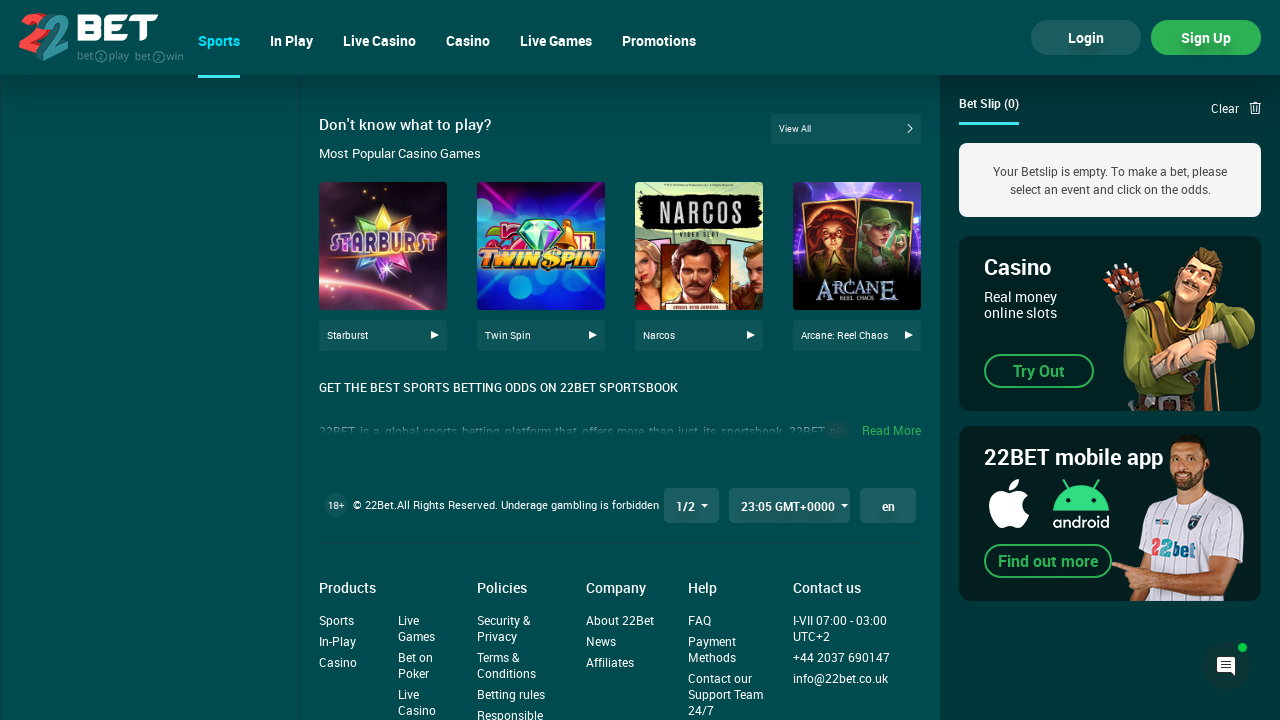Screen dimensions: 1280x720
Task: Select the Bet Slip (0) tab
Action: 989,104
